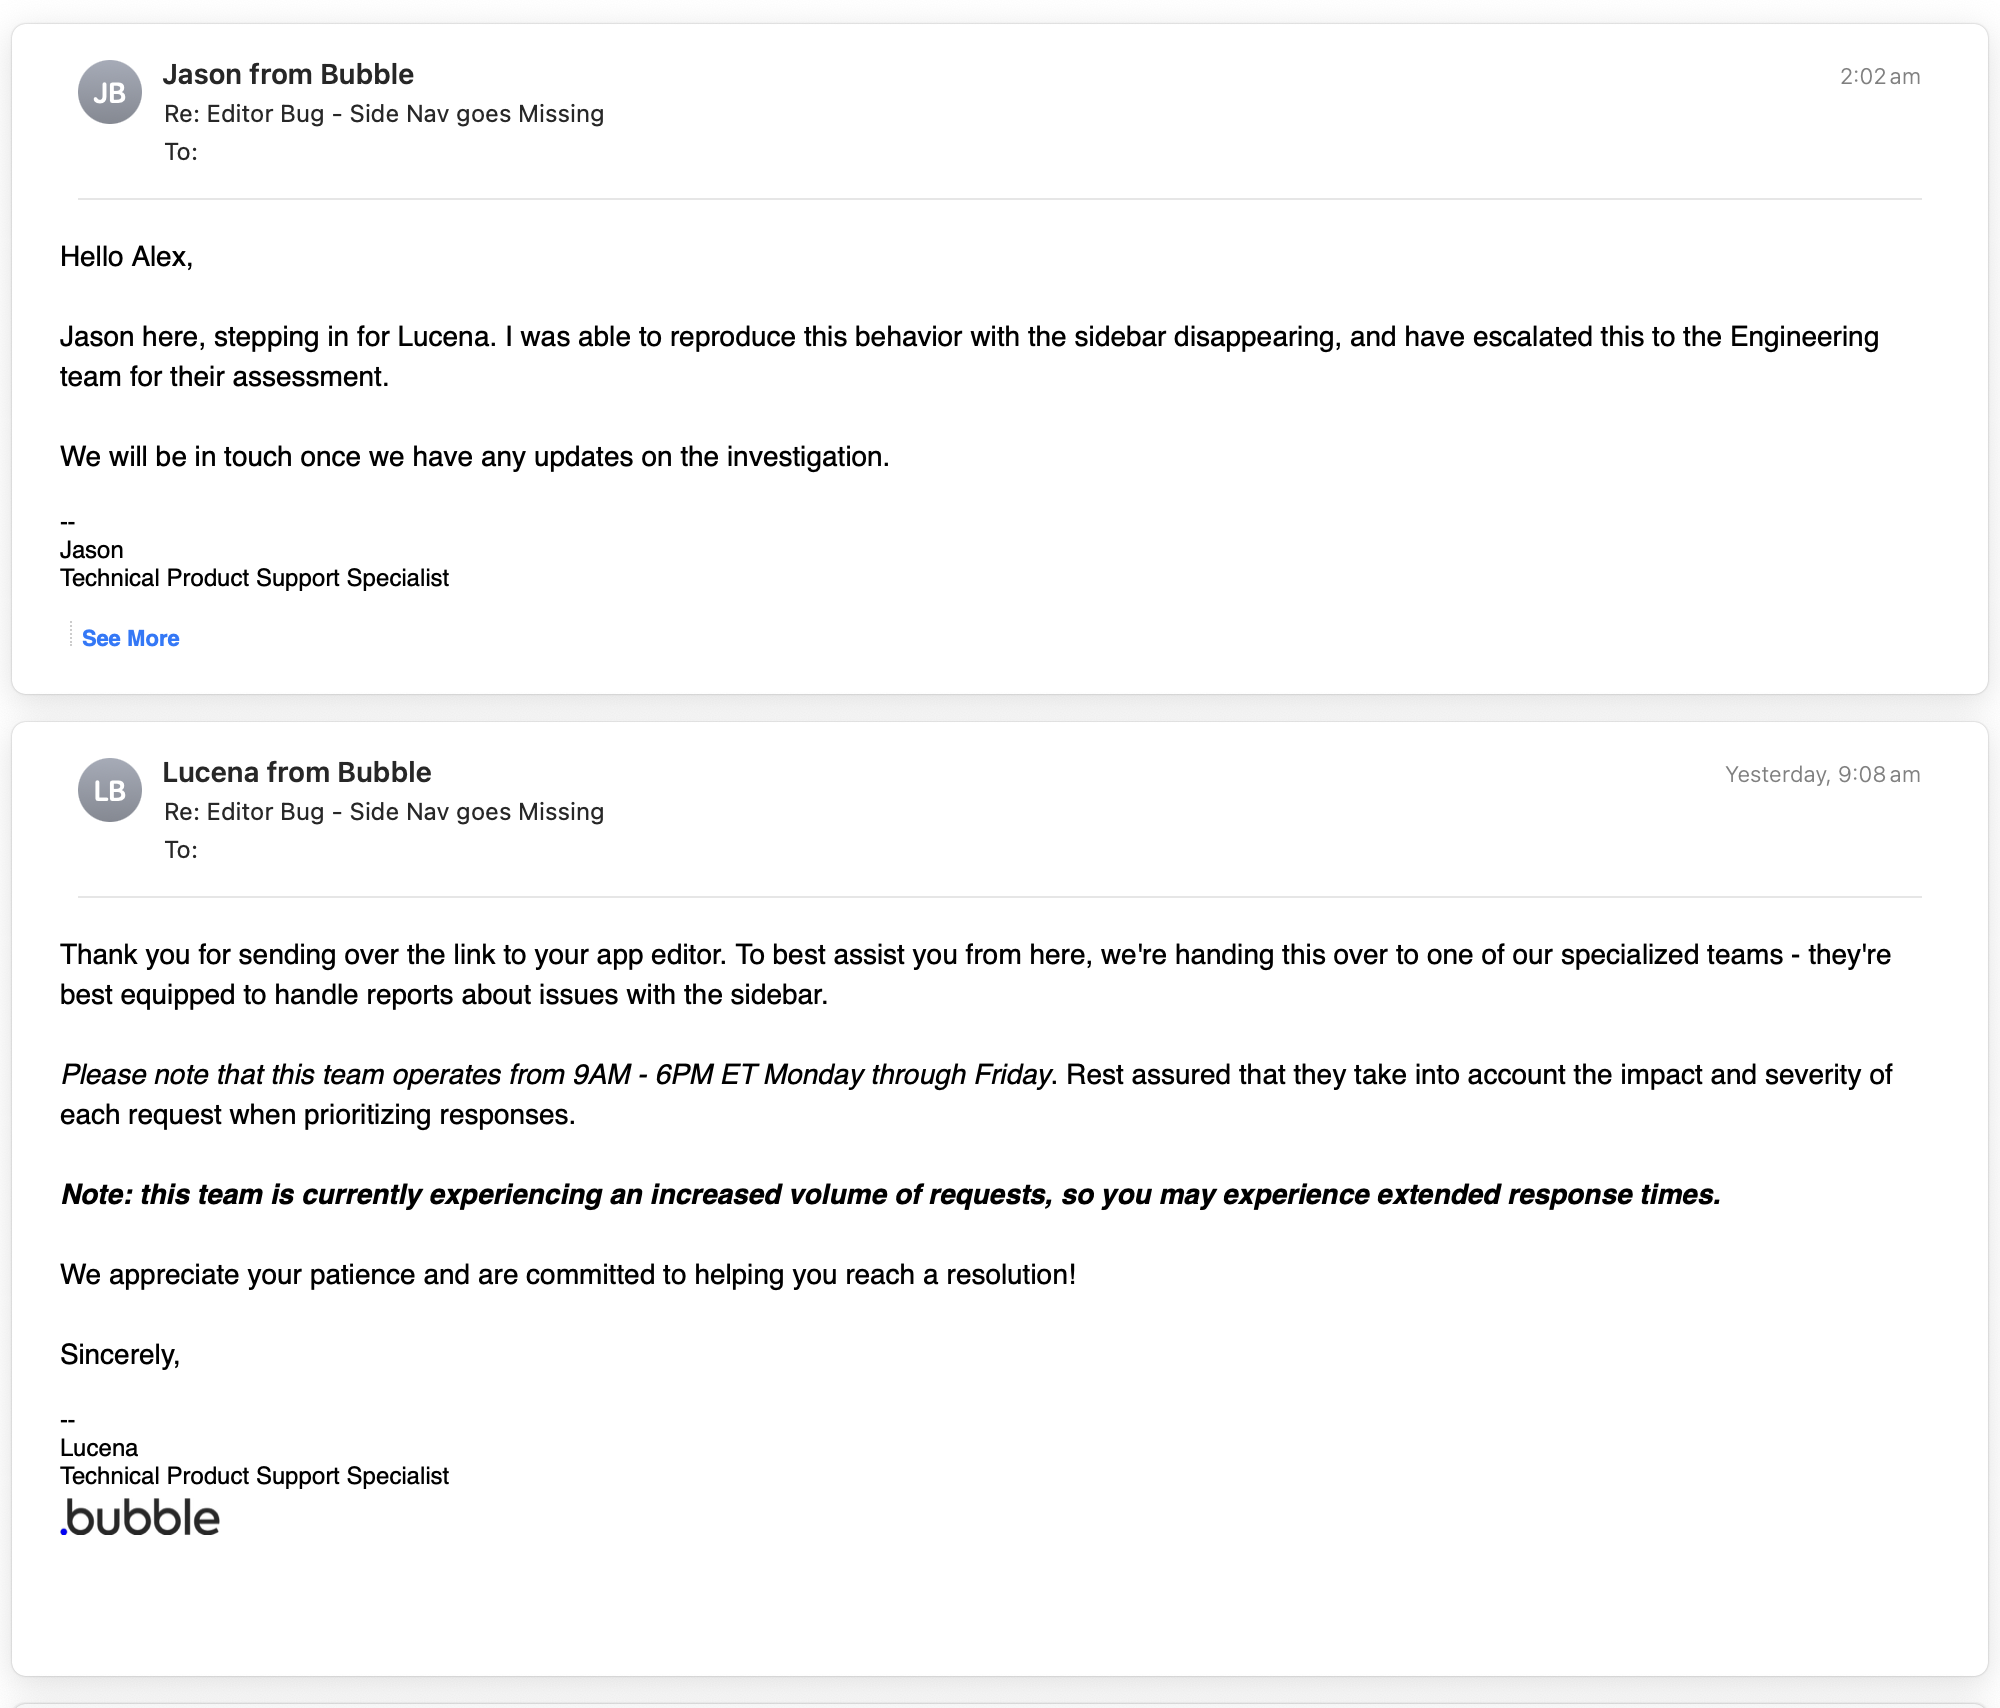Click the bubble logo in Lucena's signature
The height and width of the screenshot is (1708, 2000).
[140, 1518]
